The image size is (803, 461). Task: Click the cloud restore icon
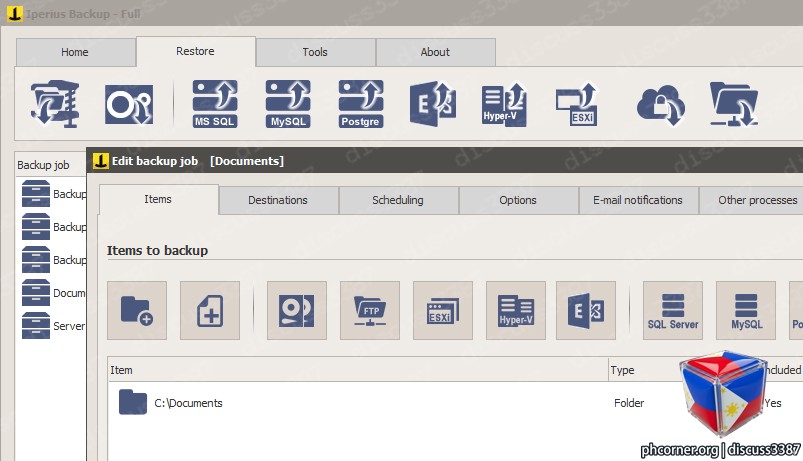(x=661, y=105)
